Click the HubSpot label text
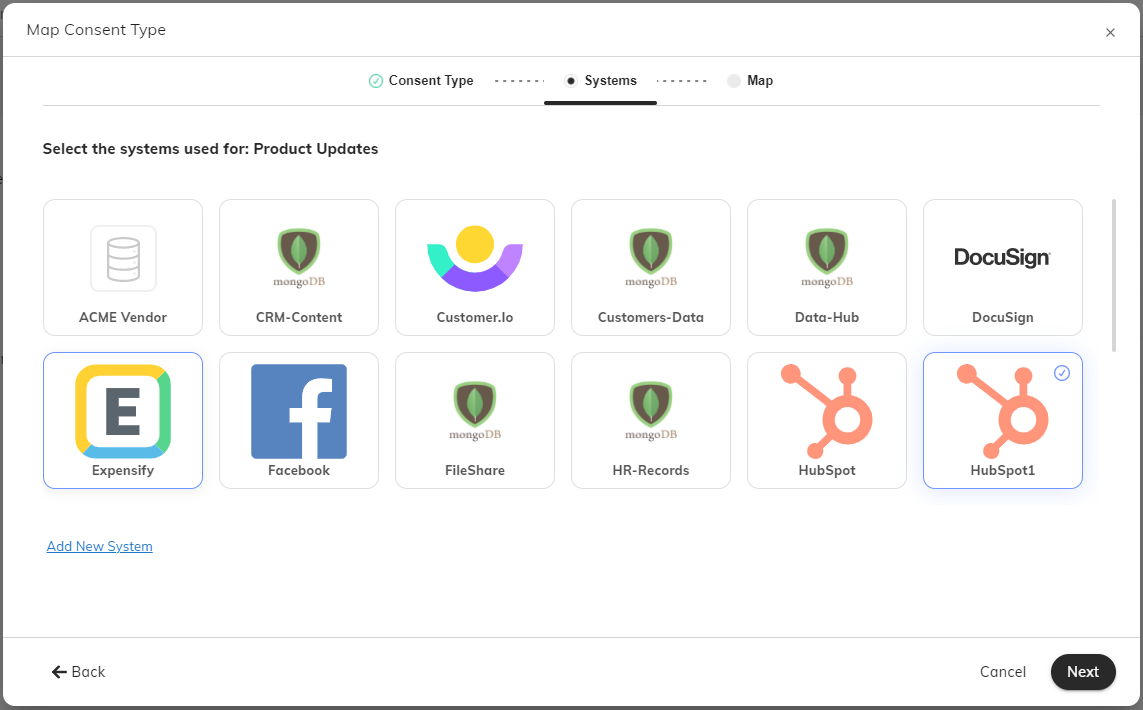The height and width of the screenshot is (710, 1143). [x=827, y=470]
